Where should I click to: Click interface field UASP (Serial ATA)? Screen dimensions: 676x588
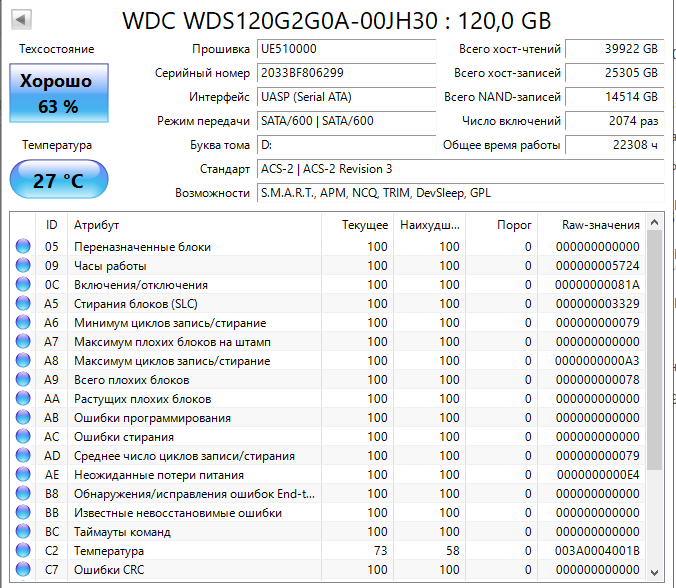tap(347, 97)
